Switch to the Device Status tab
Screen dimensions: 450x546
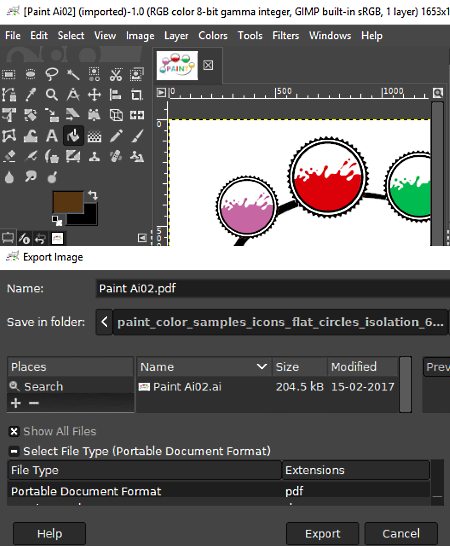tap(24, 239)
